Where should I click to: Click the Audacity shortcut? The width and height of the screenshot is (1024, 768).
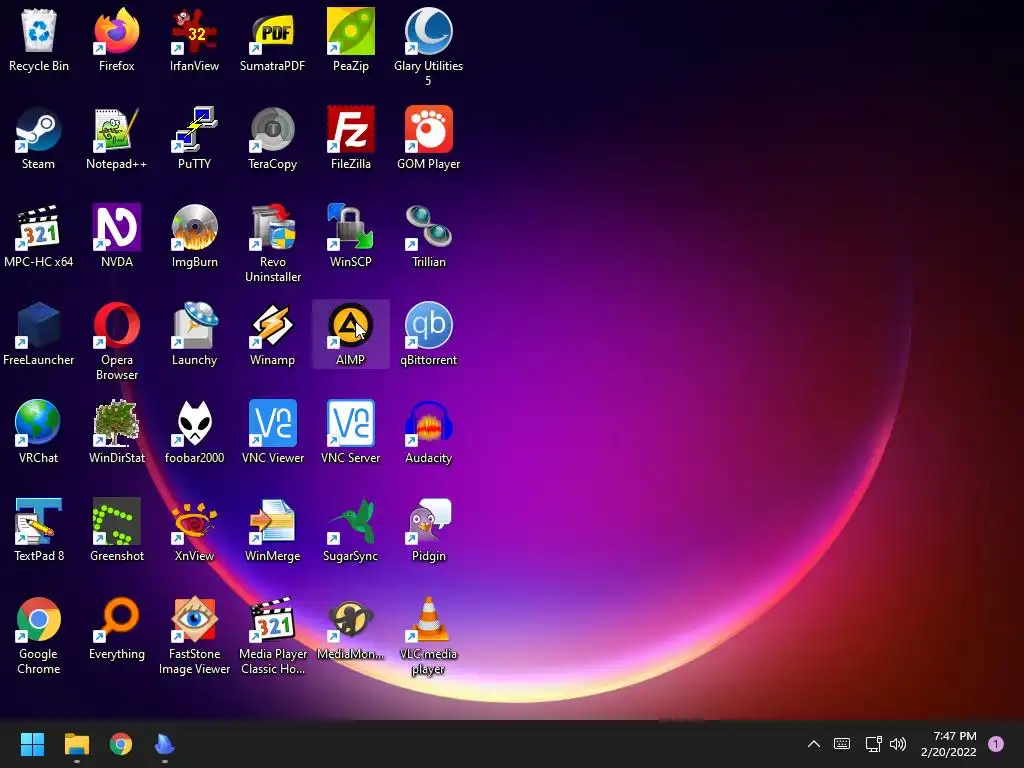click(x=428, y=423)
